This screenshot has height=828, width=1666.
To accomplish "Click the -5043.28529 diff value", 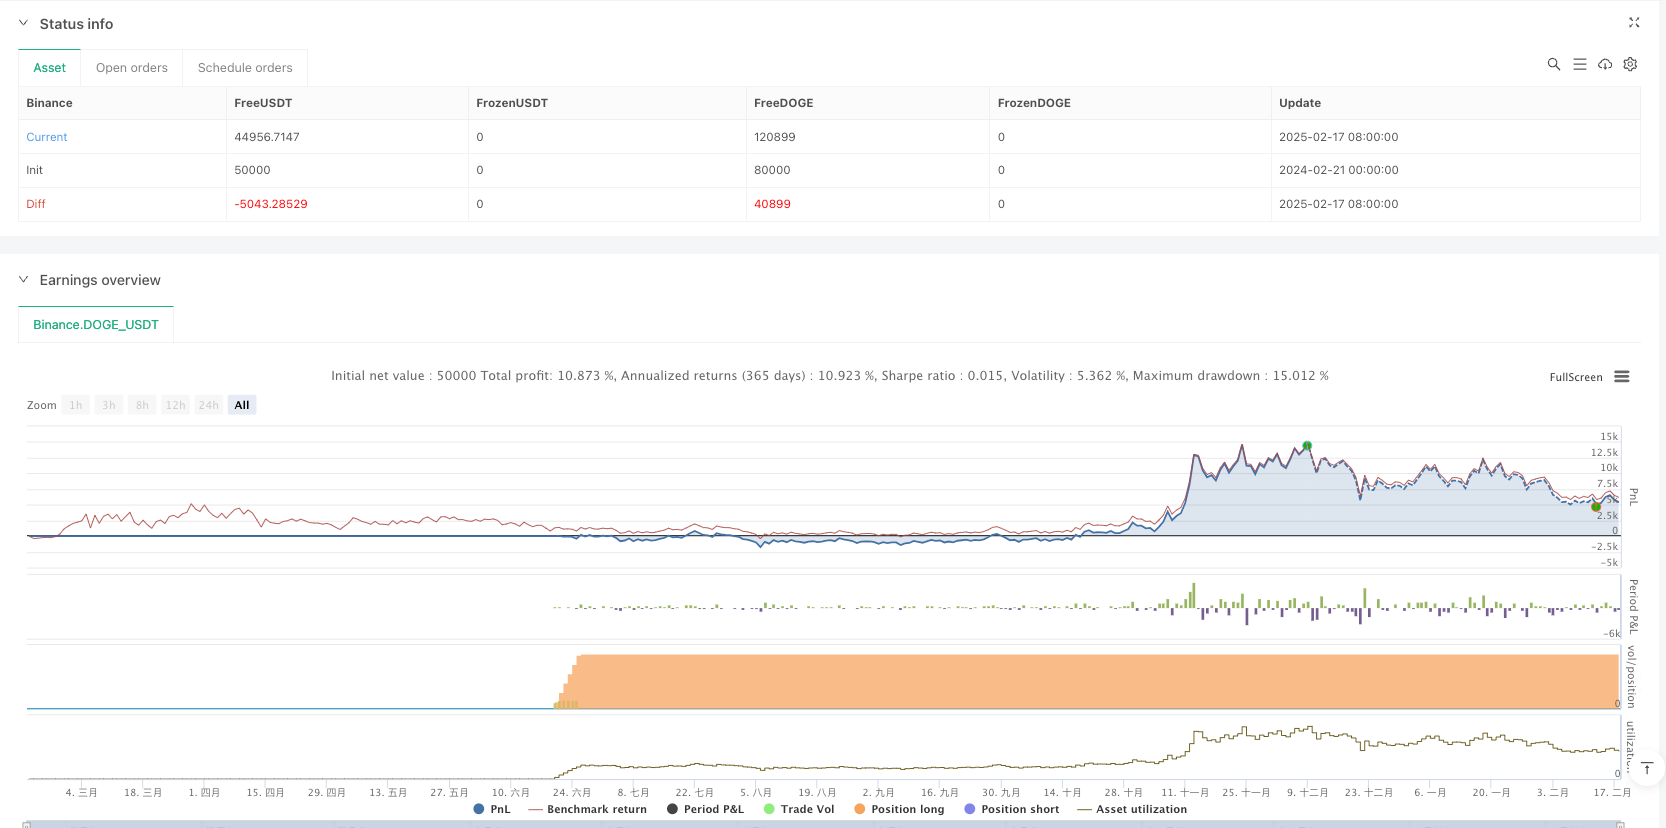I will click(271, 204).
